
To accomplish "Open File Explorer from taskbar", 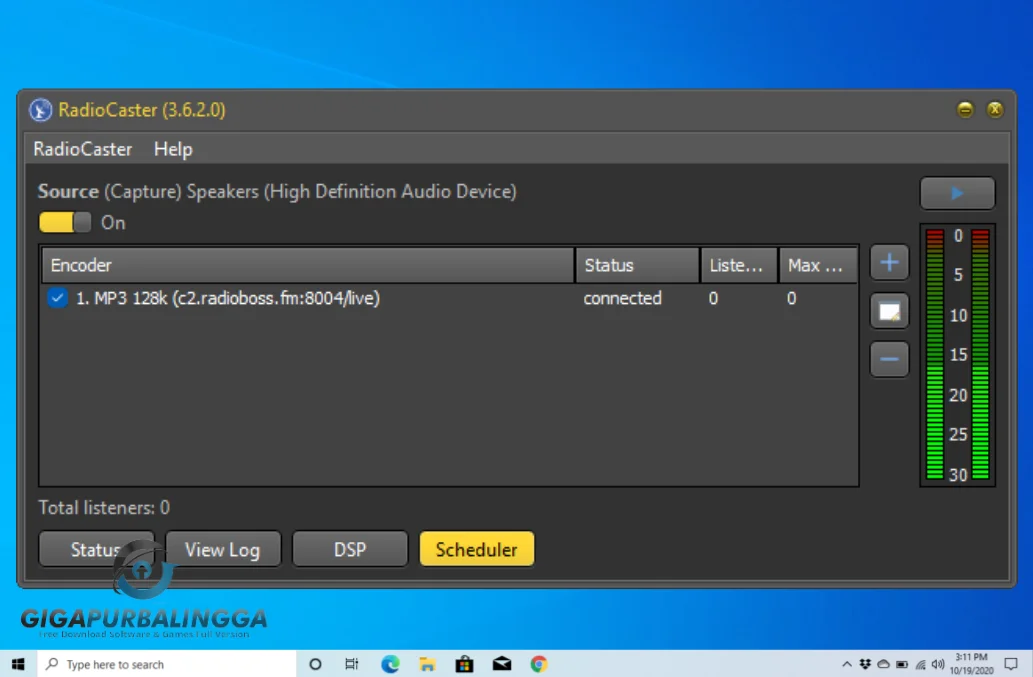I will point(427,664).
